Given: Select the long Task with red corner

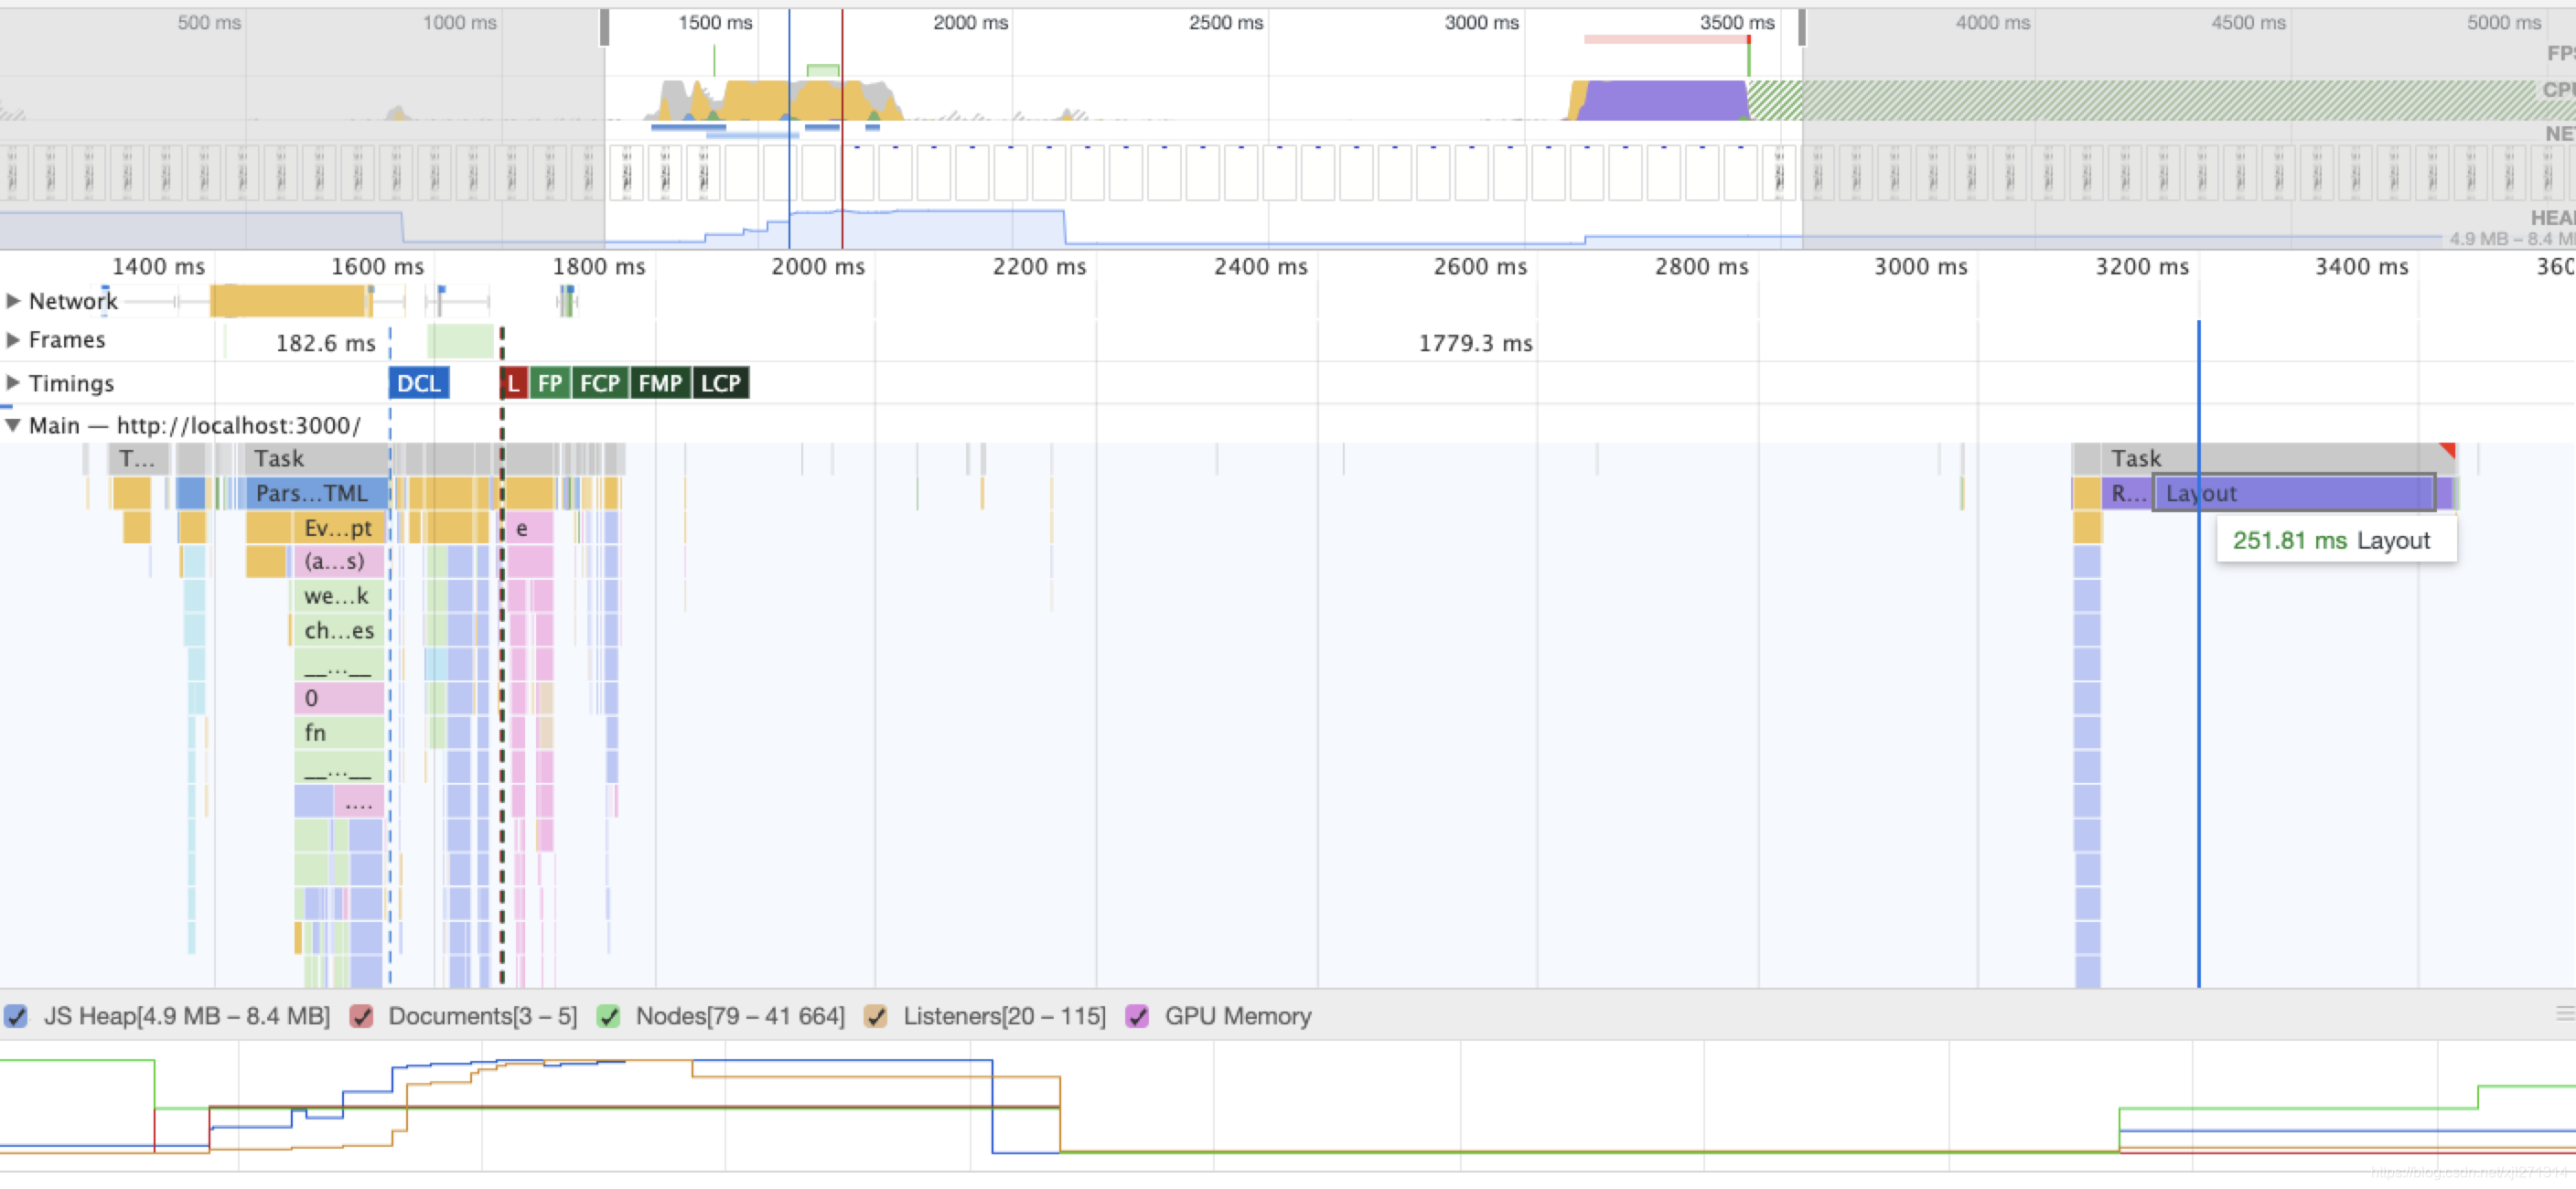Looking at the screenshot, I should 2280,458.
